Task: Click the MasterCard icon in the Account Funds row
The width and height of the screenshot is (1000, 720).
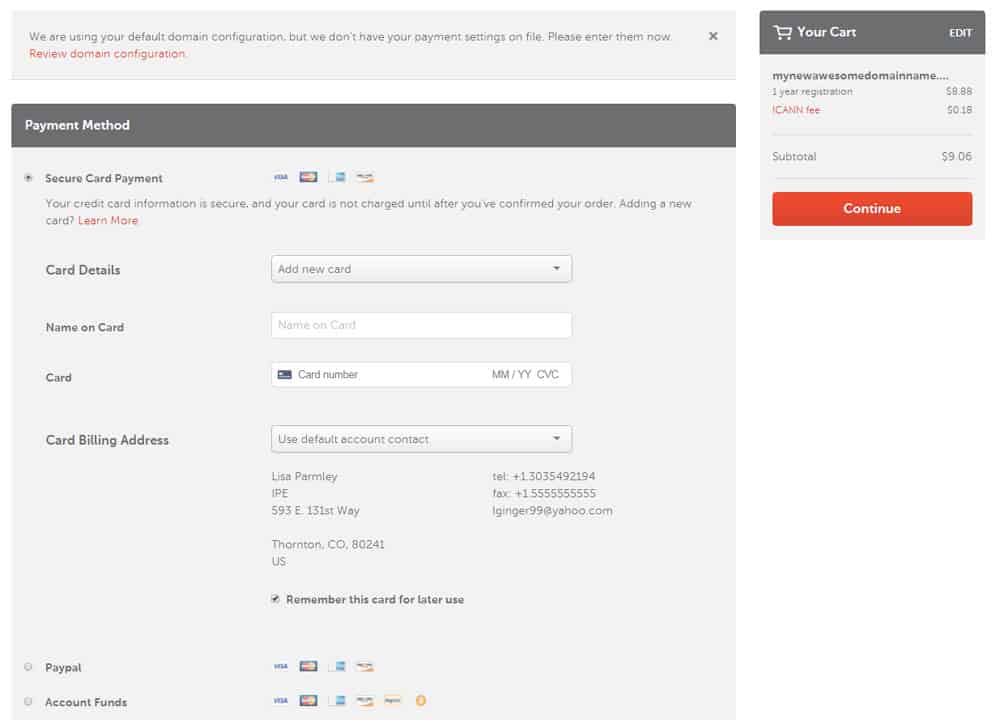Action: coord(308,701)
